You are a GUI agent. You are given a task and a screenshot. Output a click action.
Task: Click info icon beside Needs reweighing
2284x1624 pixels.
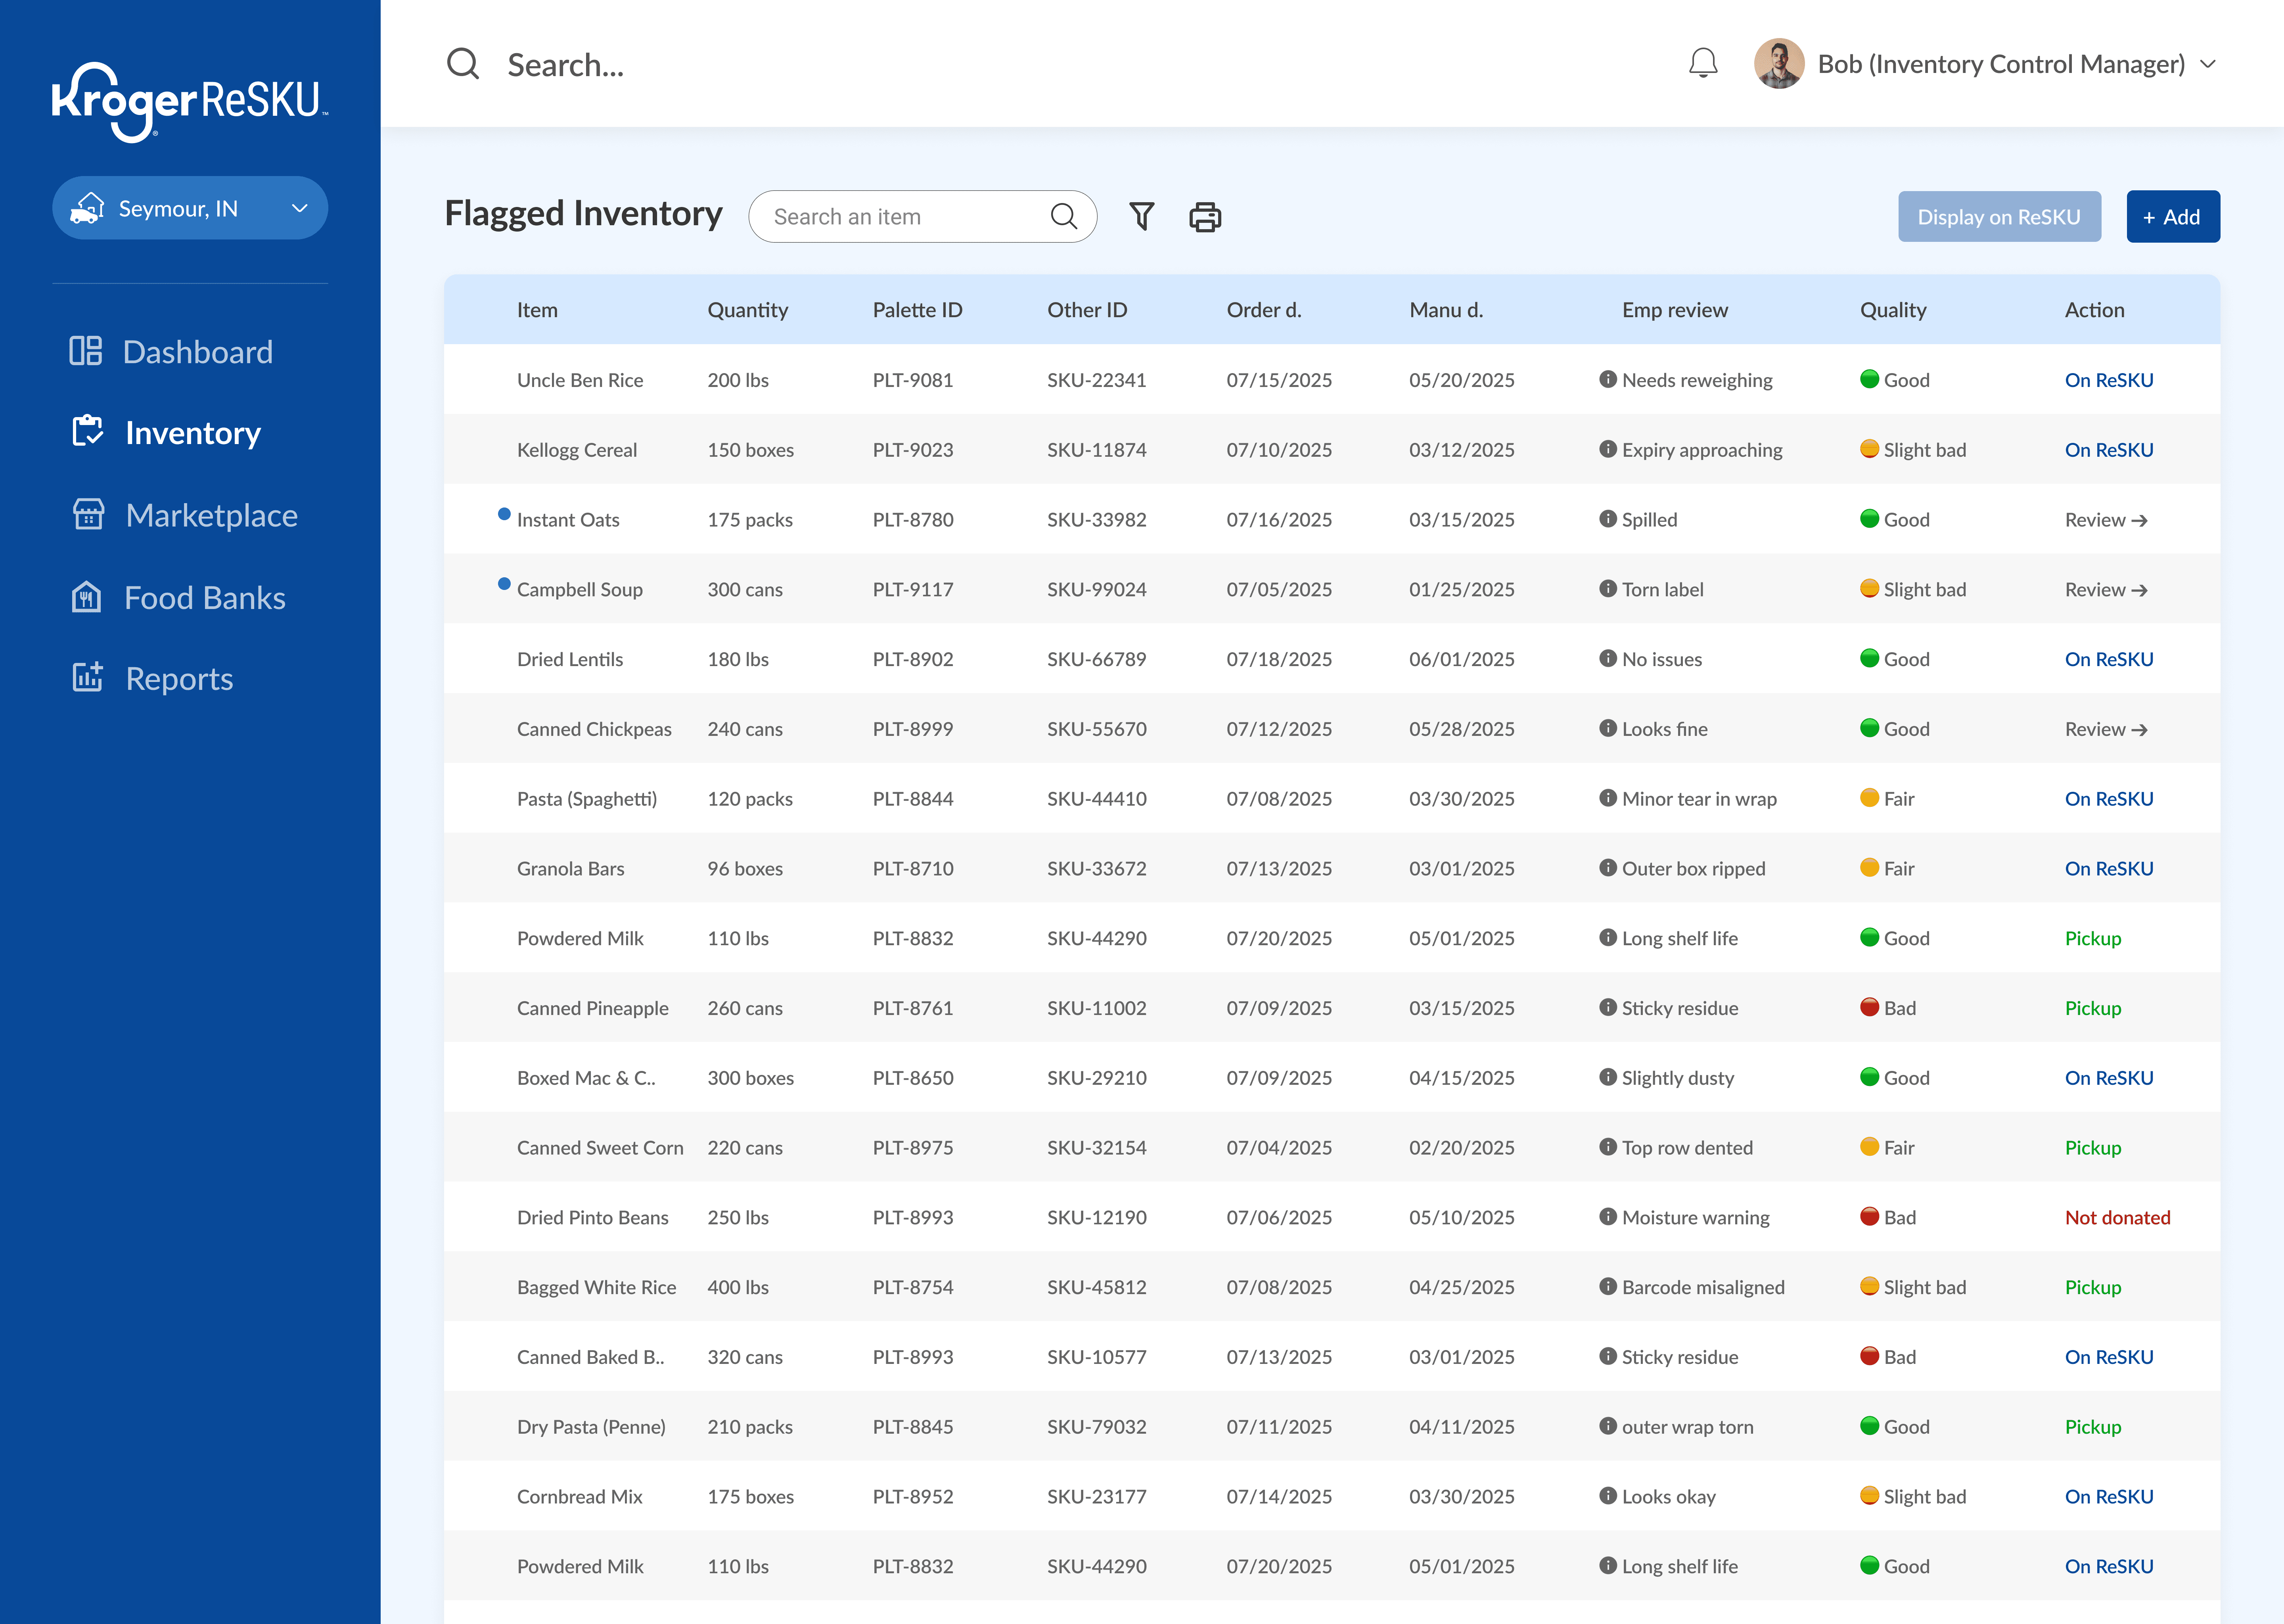coord(1607,379)
